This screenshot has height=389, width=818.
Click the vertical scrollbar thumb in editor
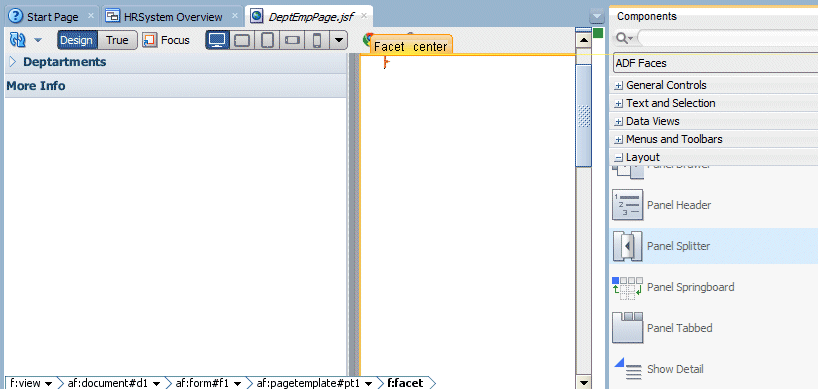[583, 116]
